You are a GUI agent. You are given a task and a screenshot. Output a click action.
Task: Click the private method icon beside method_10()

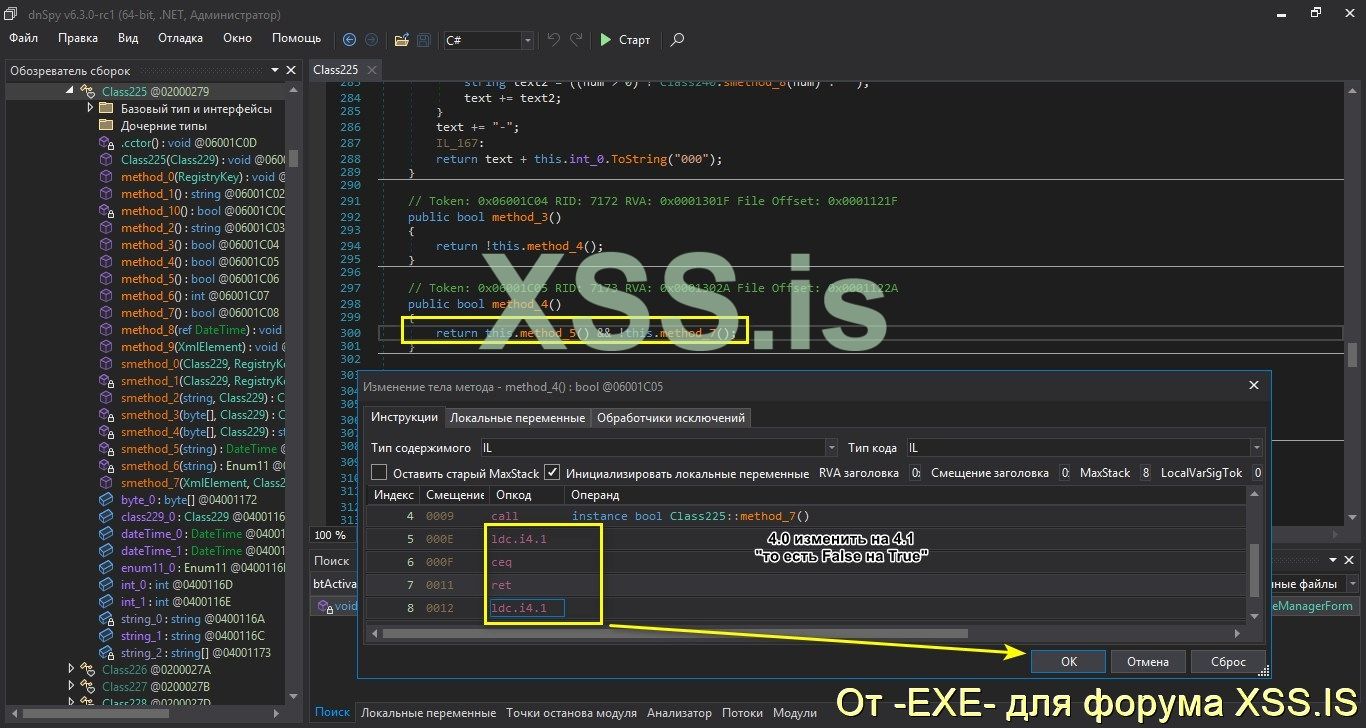point(106,211)
